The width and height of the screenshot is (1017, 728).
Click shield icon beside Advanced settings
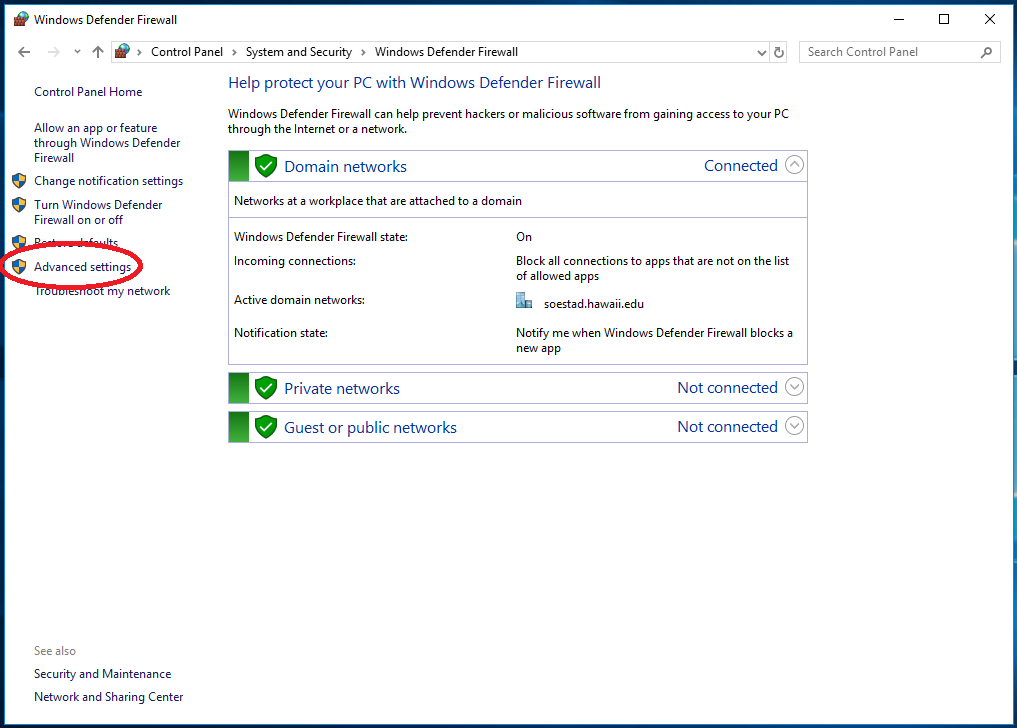pyautogui.click(x=19, y=266)
